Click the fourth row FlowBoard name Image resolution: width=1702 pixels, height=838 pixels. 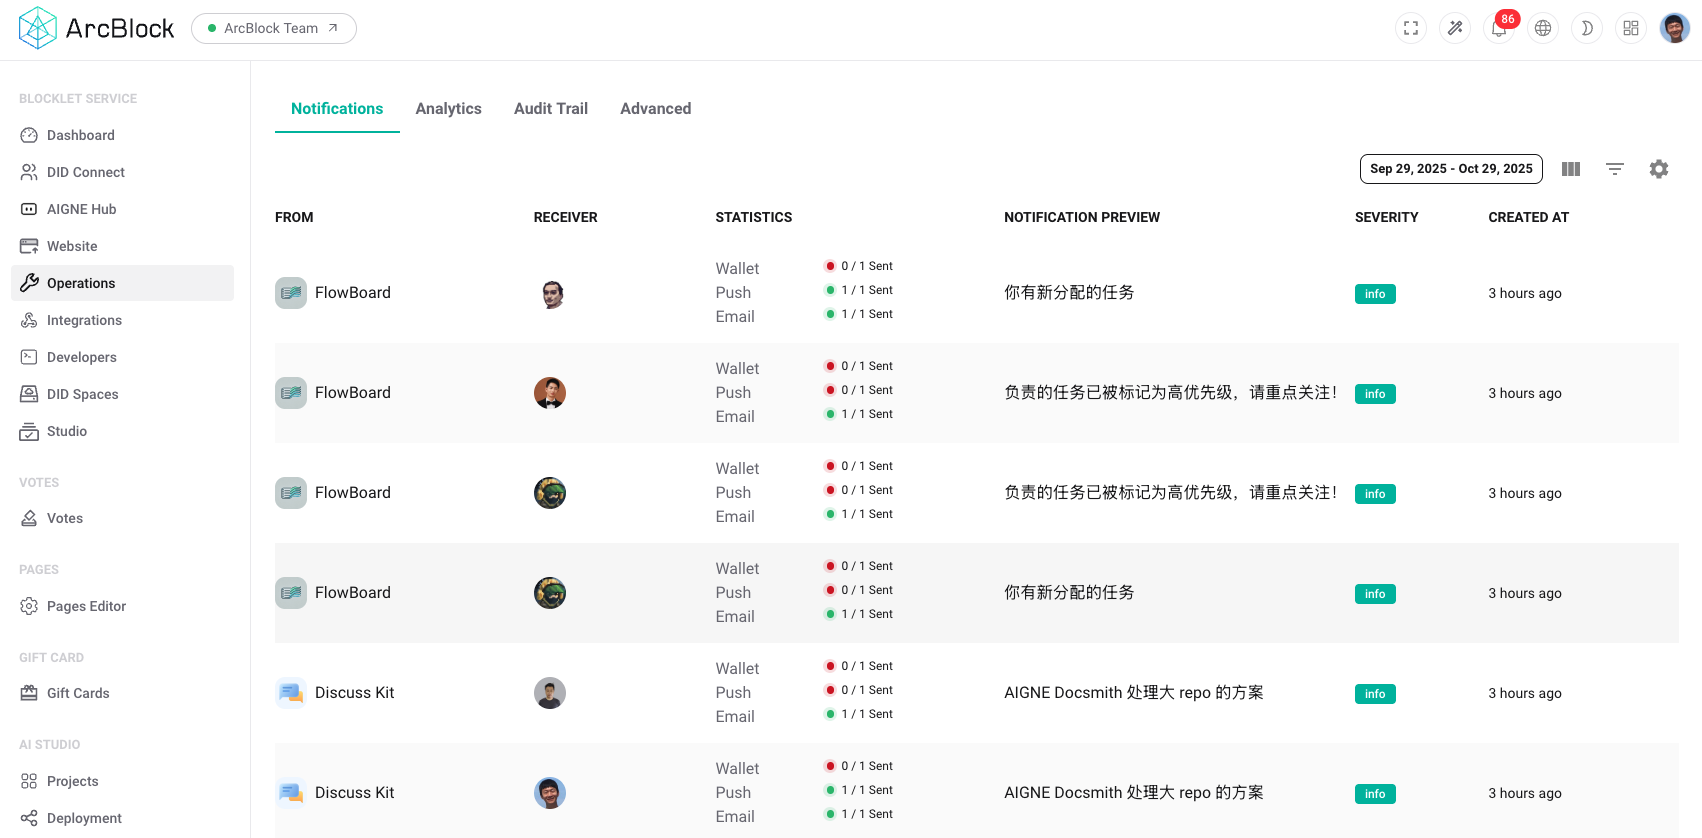[x=353, y=593]
